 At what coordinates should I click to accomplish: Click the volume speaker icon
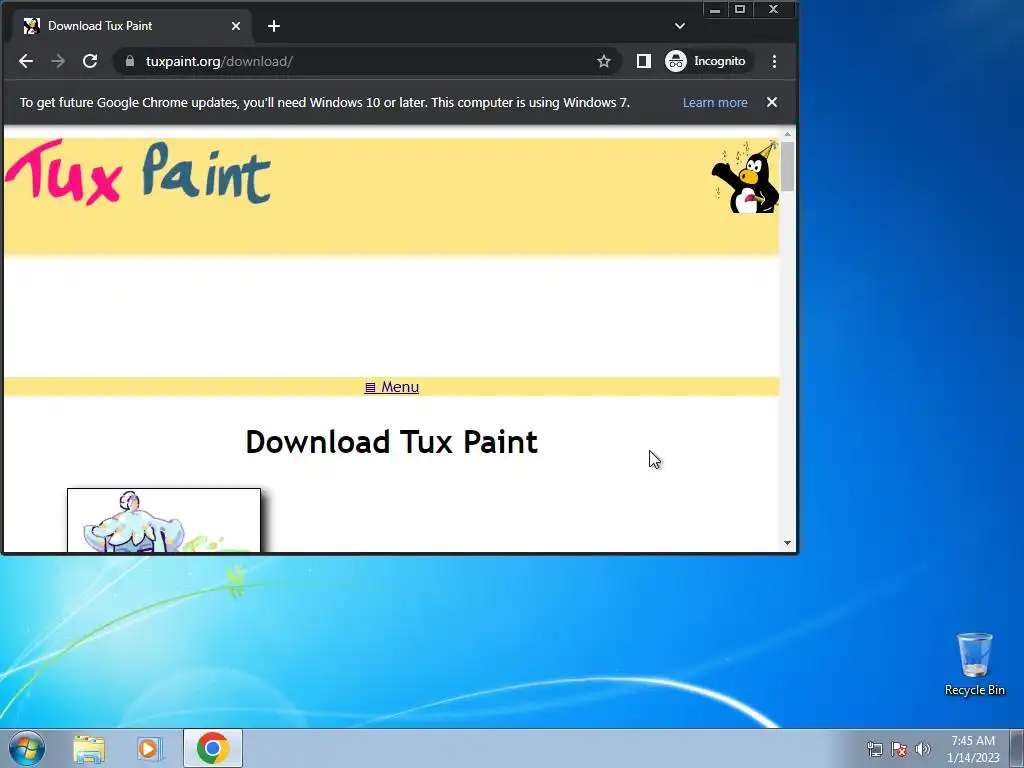point(923,749)
